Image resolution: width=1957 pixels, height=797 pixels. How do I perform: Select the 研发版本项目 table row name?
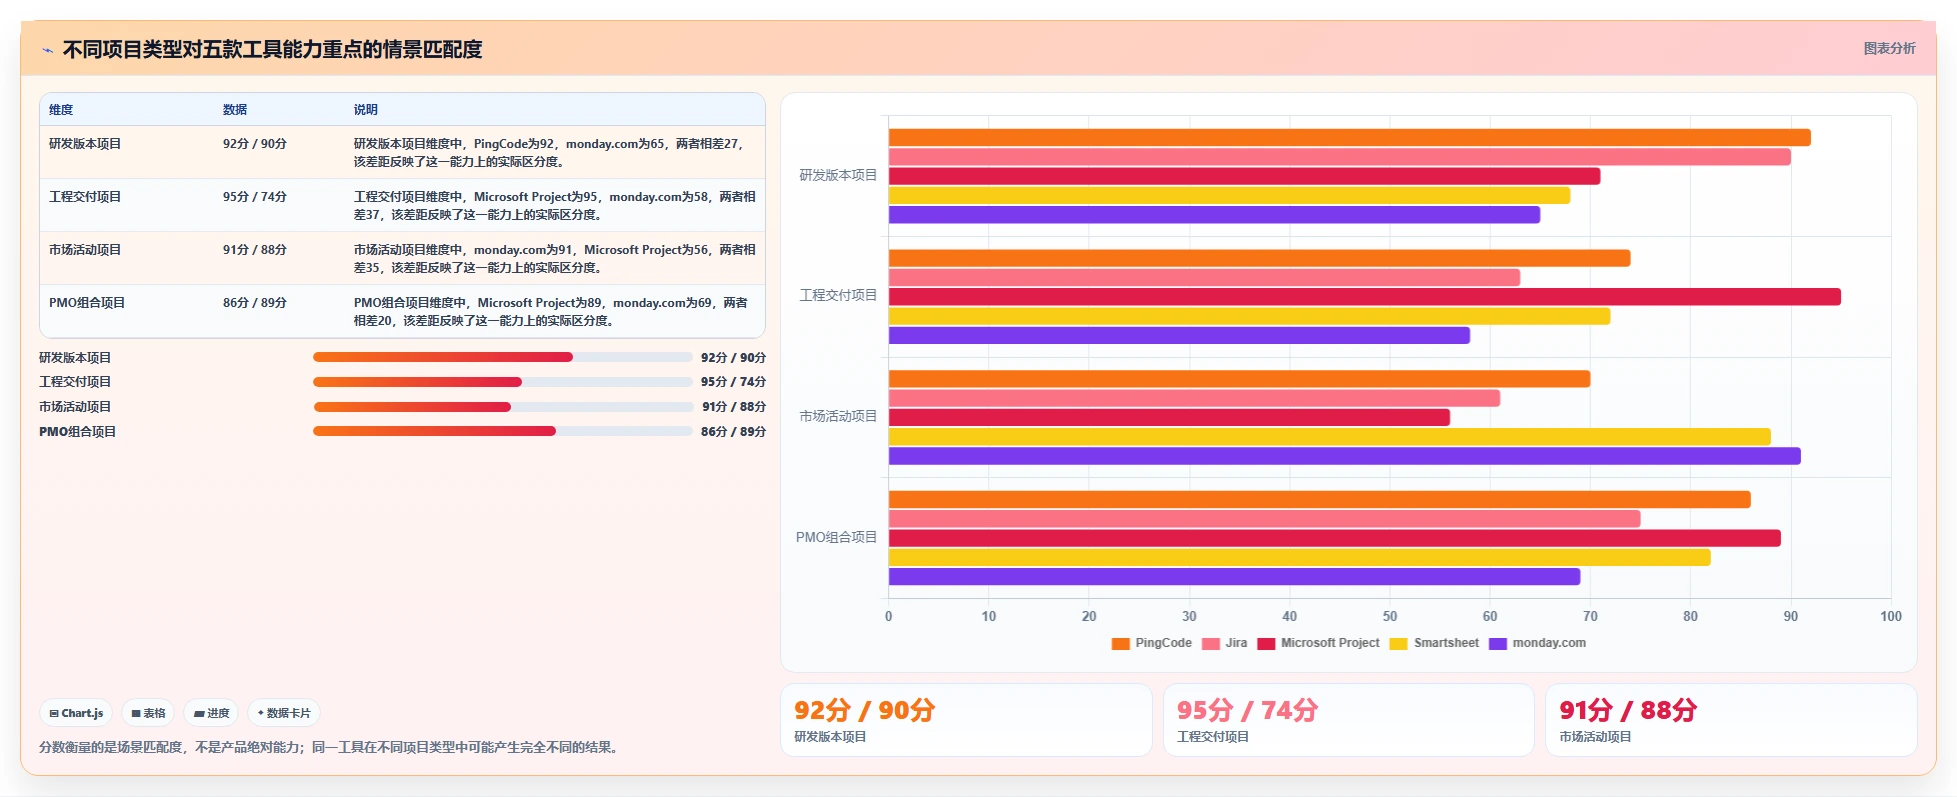pyautogui.click(x=85, y=144)
